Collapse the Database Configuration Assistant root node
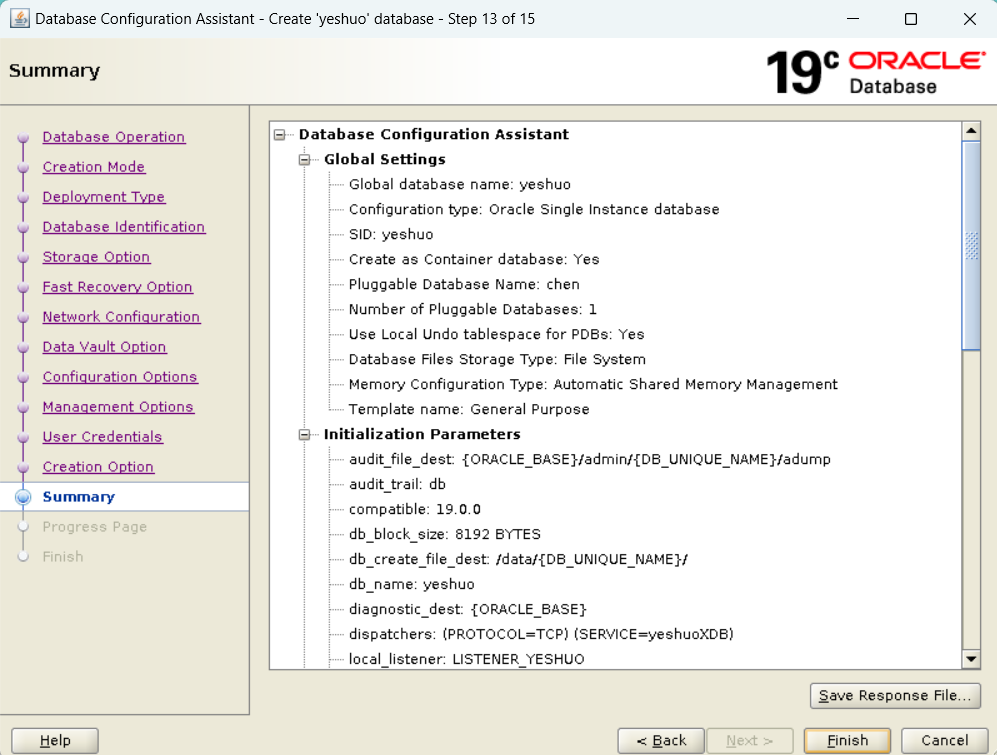This screenshot has height=755, width=997. pos(279,135)
